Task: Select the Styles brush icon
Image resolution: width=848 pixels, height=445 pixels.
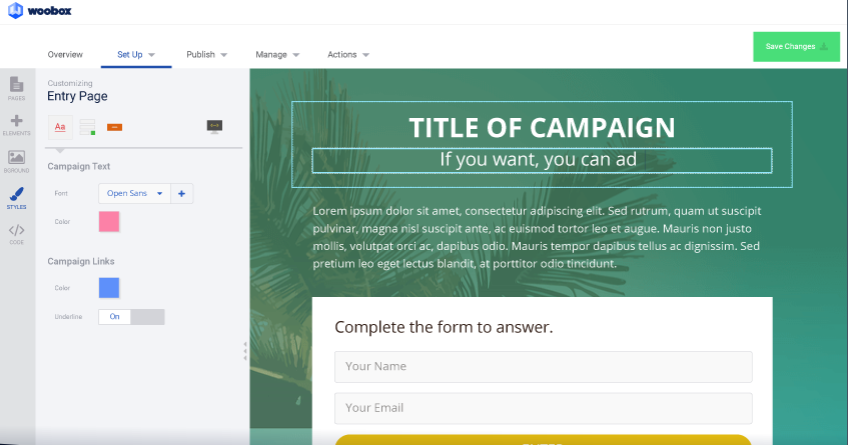Action: pyautogui.click(x=16, y=198)
